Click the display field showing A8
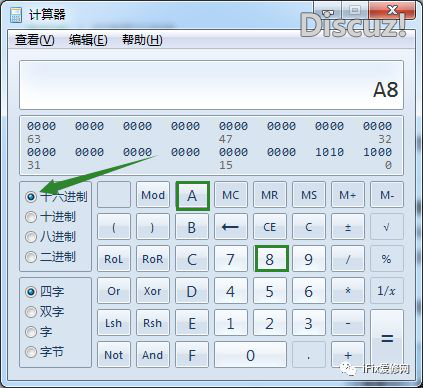Viewport: 423px width, 388px height. 211,85
